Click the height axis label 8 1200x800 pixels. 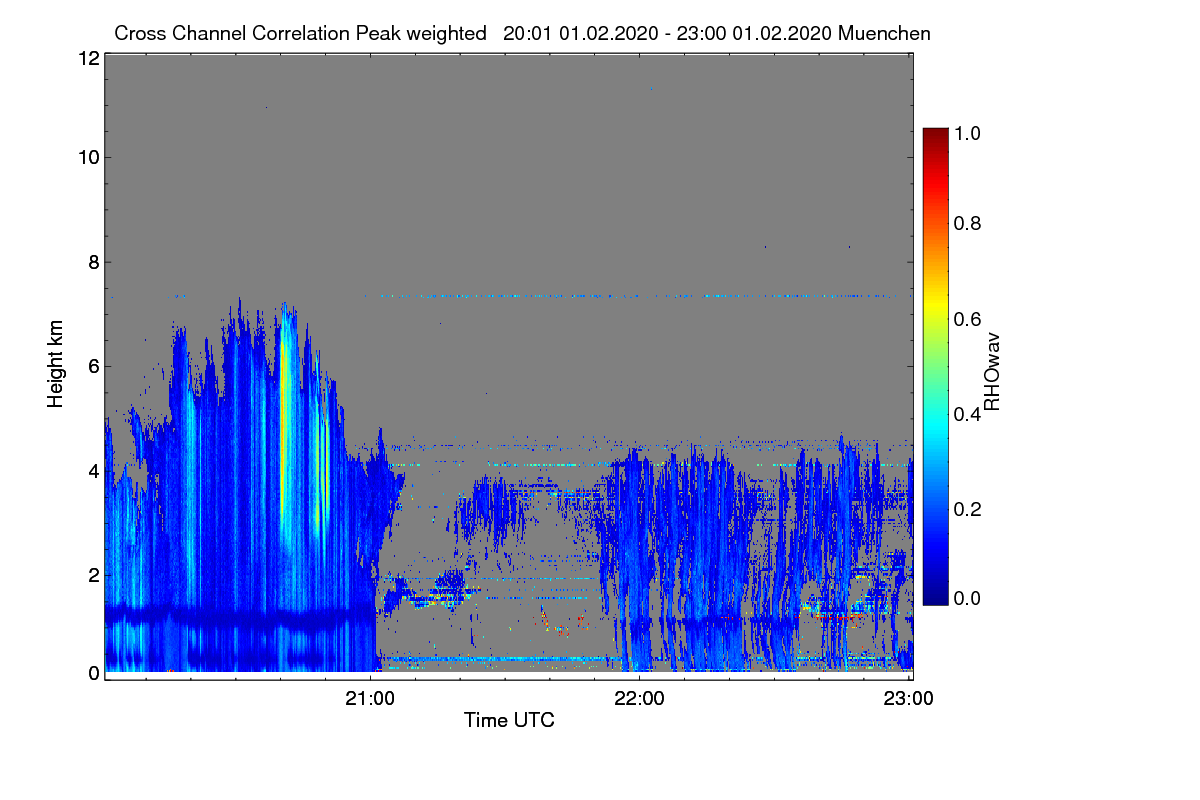pos(94,262)
